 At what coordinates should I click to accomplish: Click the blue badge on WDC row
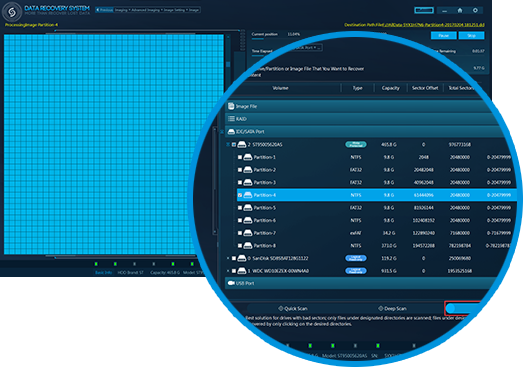[x=356, y=271]
